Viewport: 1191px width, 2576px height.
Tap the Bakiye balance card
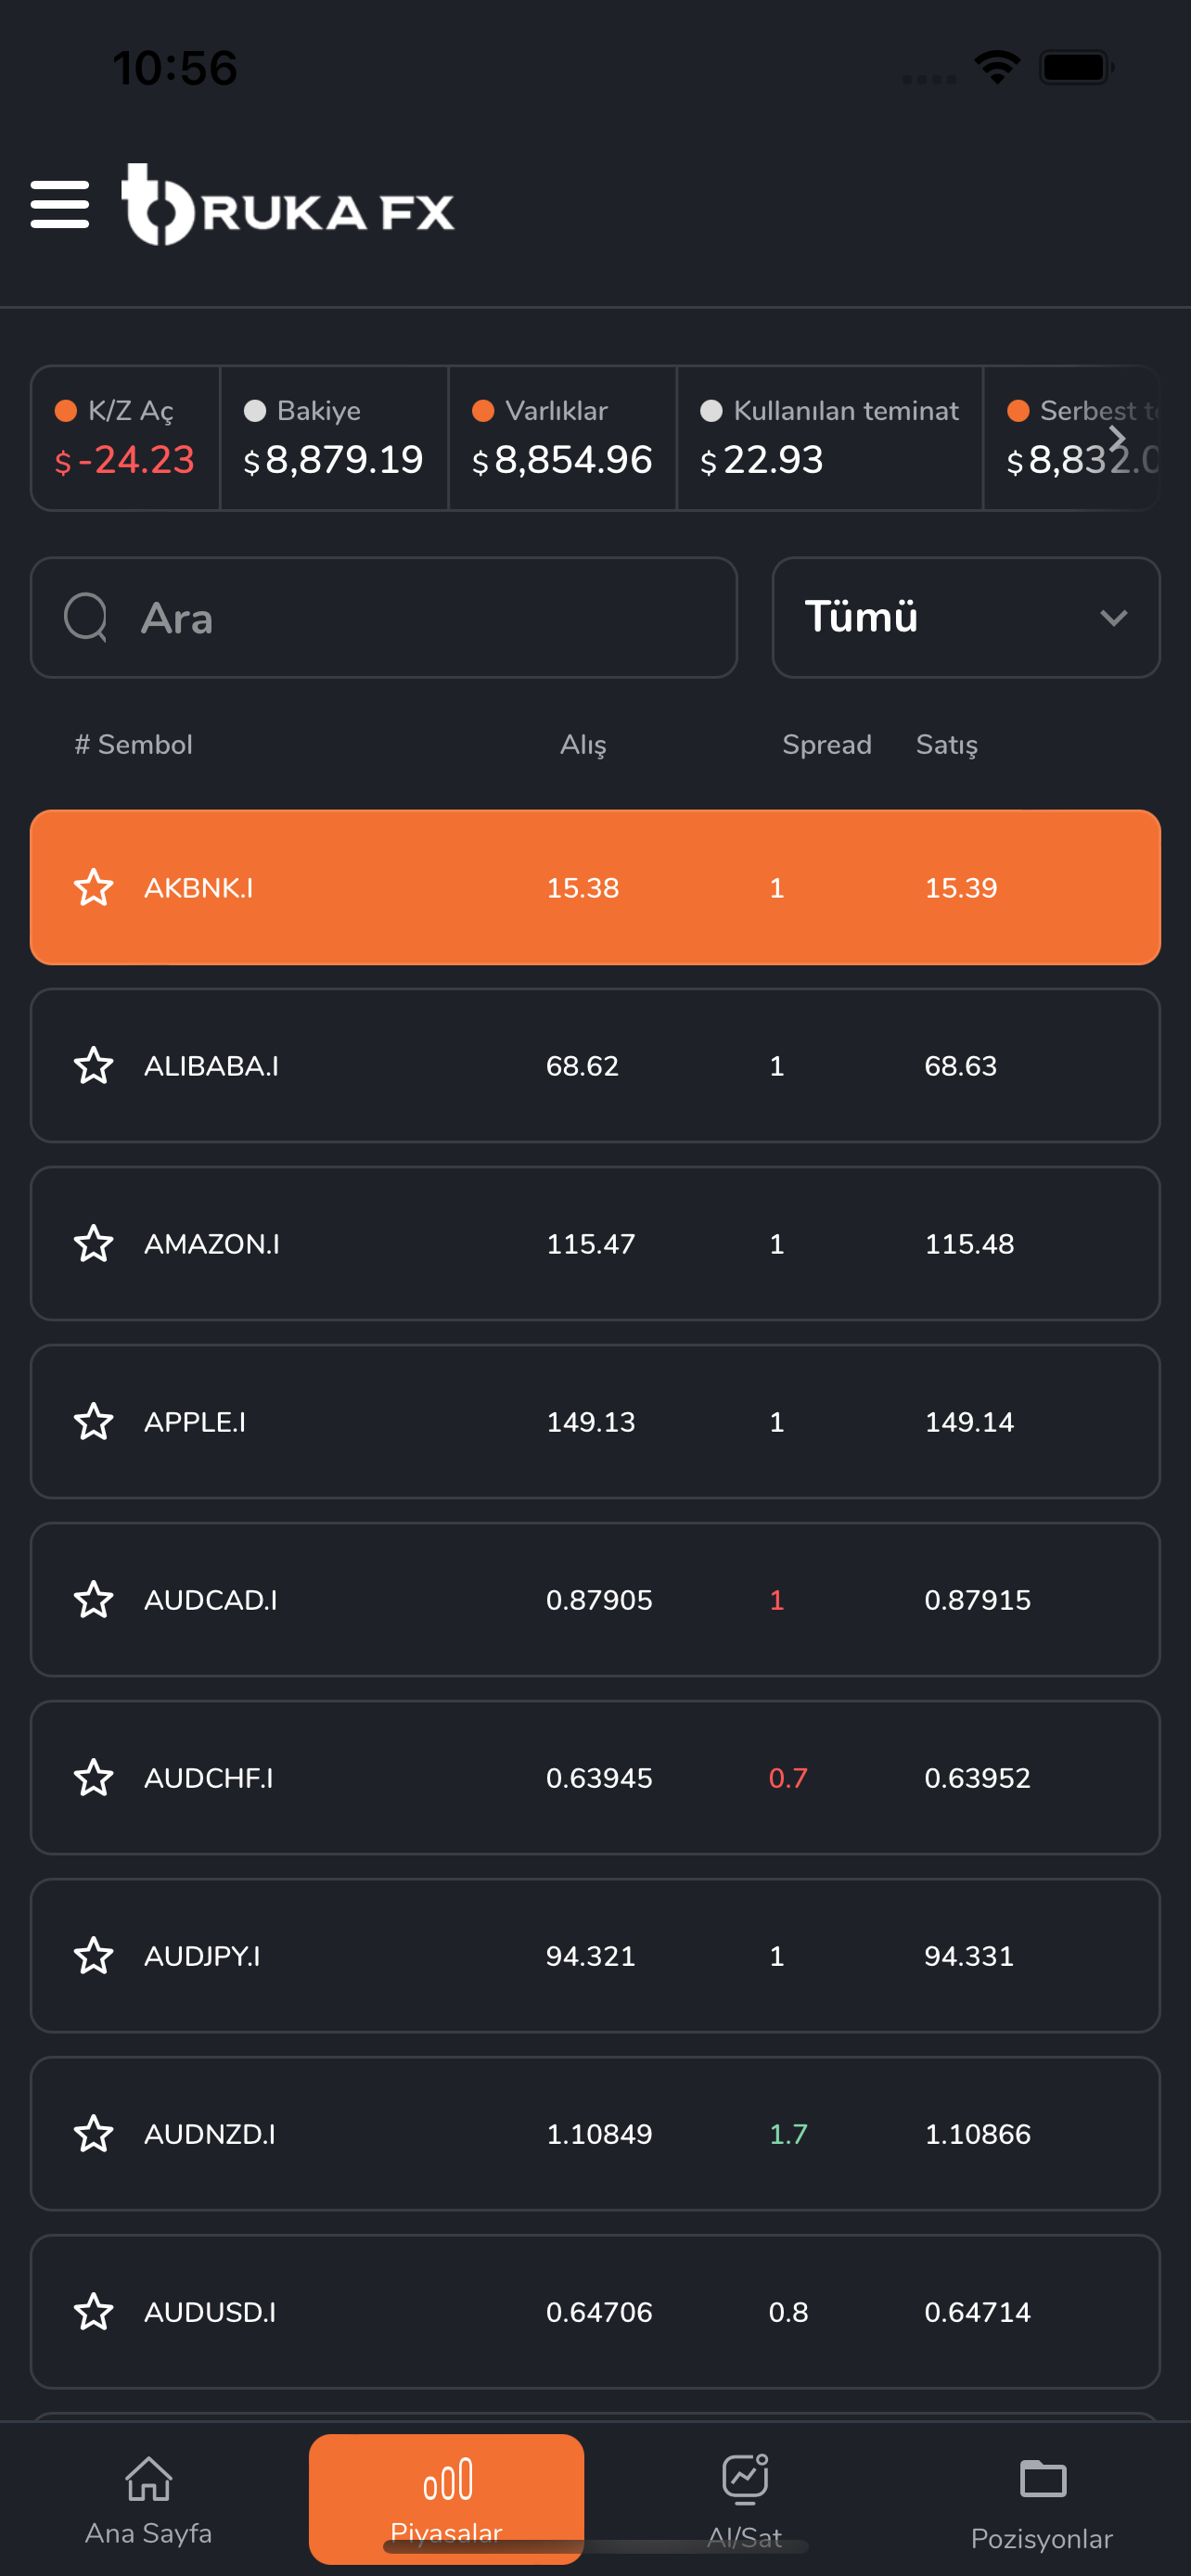[x=334, y=438]
